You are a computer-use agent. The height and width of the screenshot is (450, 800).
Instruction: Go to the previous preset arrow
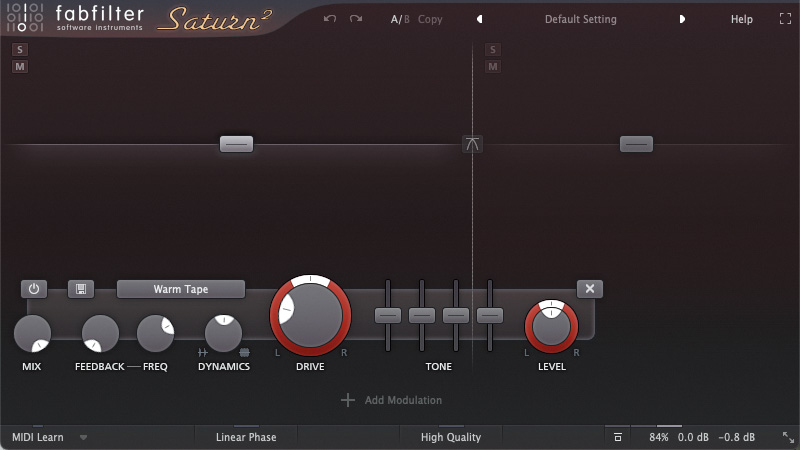(x=480, y=19)
